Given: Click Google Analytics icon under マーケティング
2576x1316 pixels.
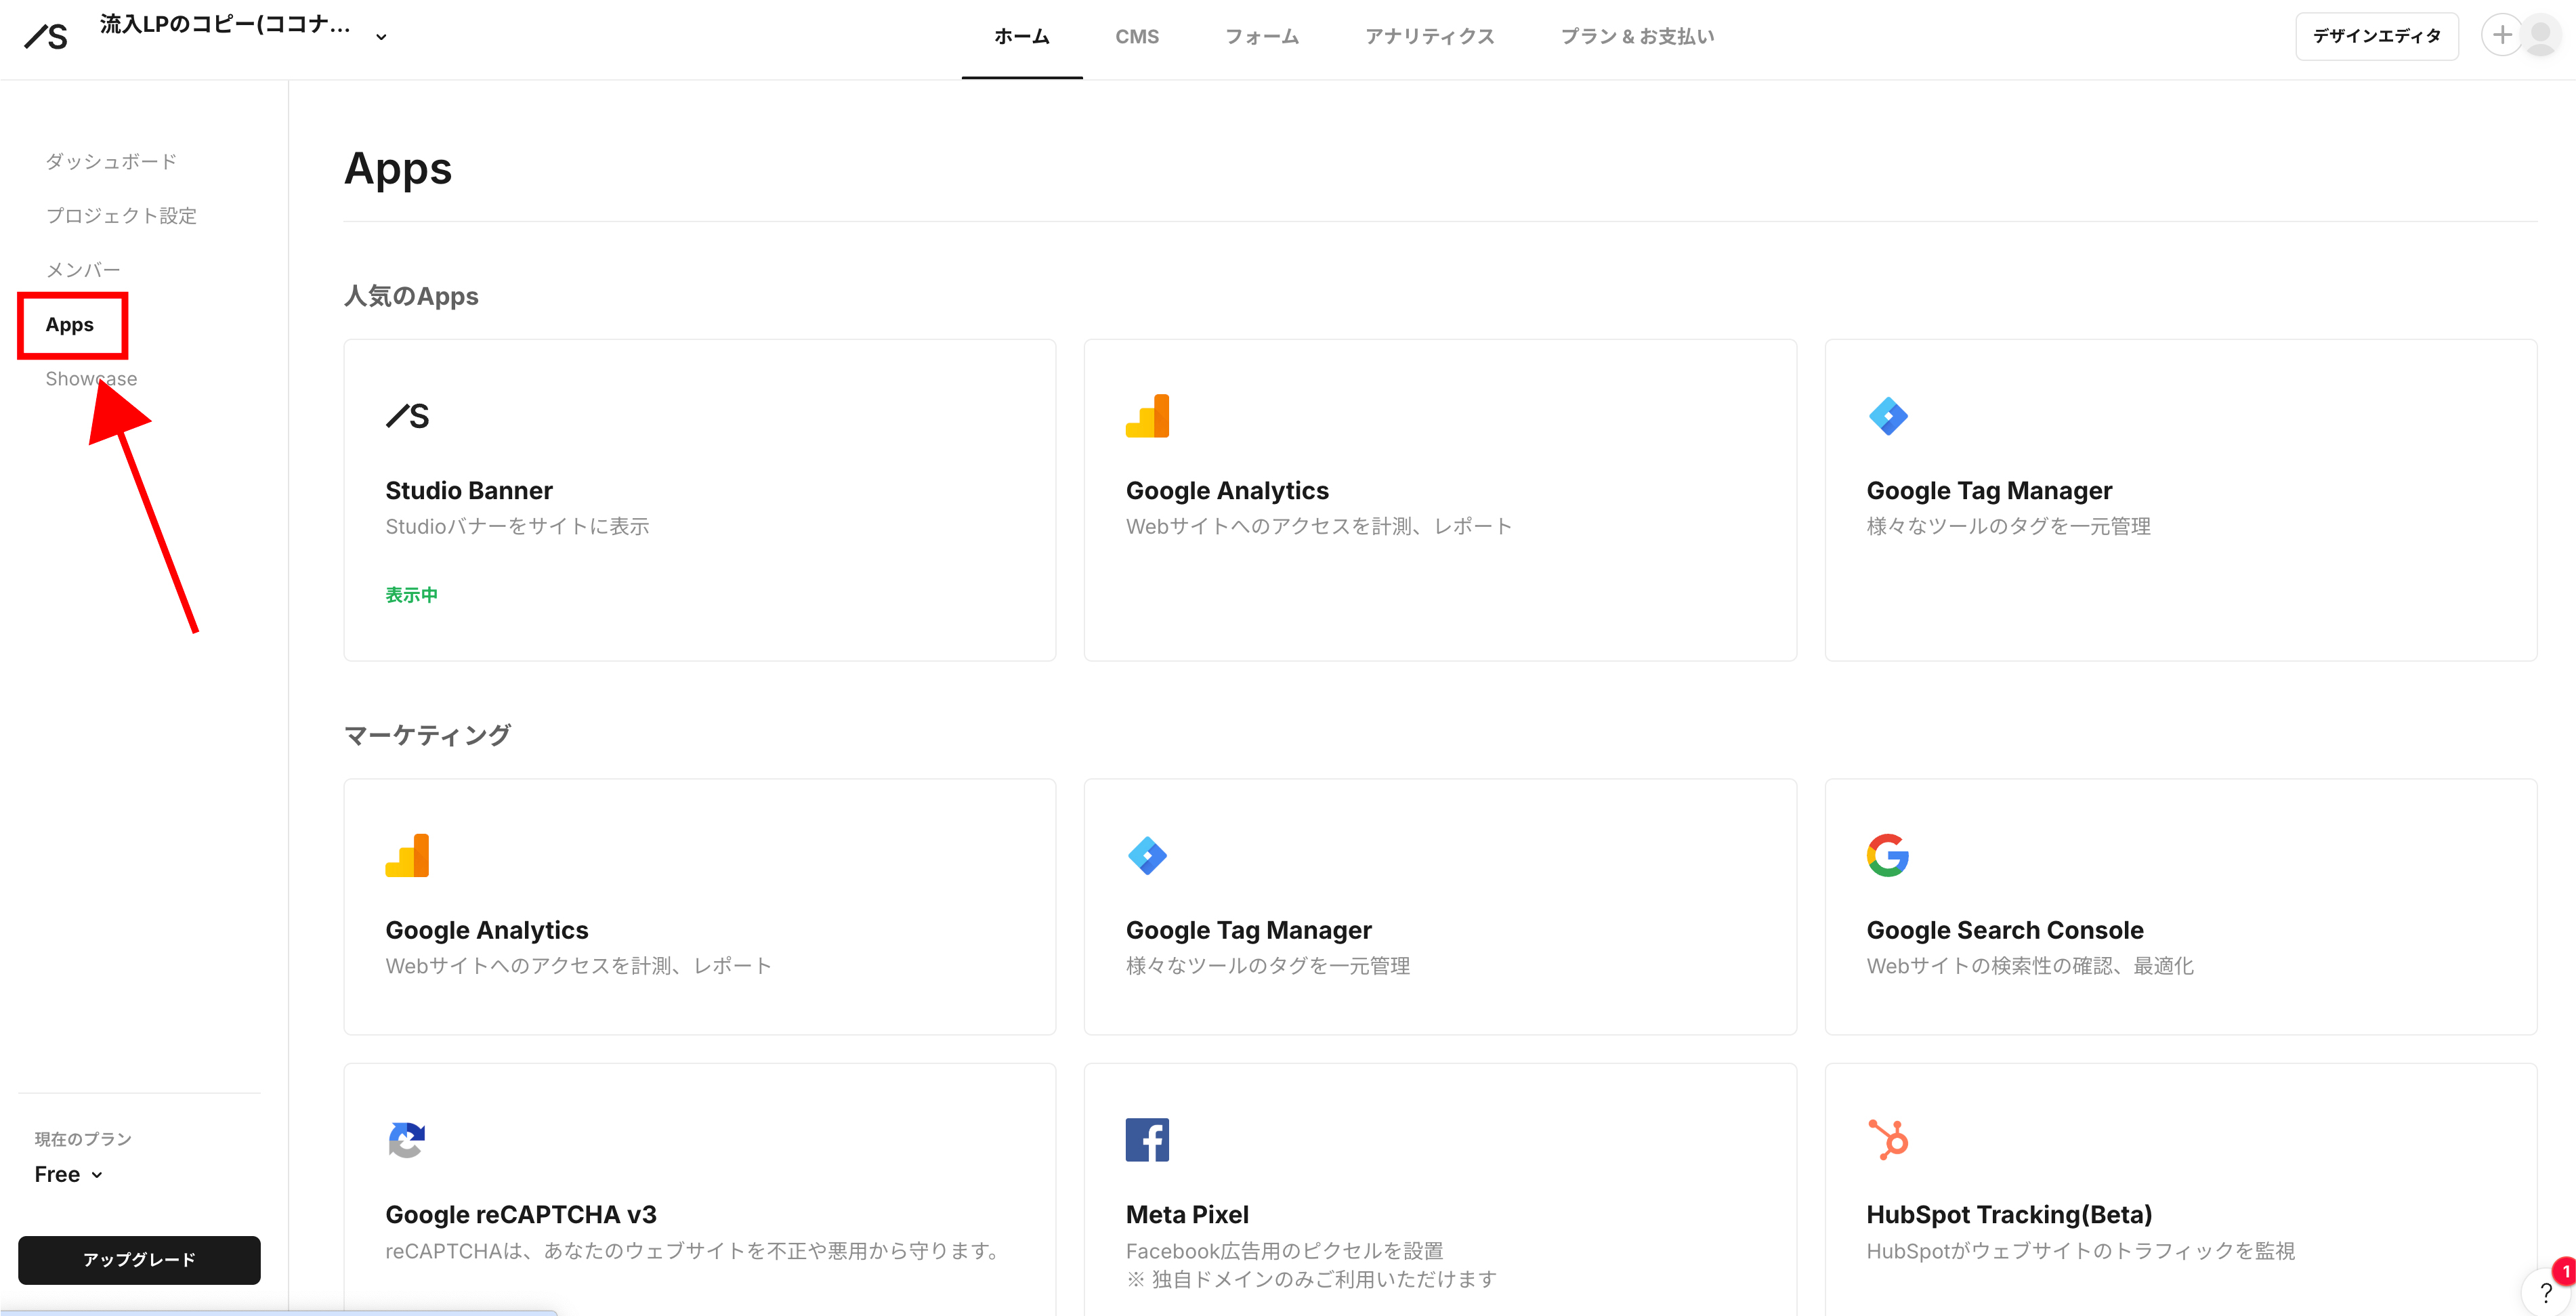Looking at the screenshot, I should (x=407, y=856).
